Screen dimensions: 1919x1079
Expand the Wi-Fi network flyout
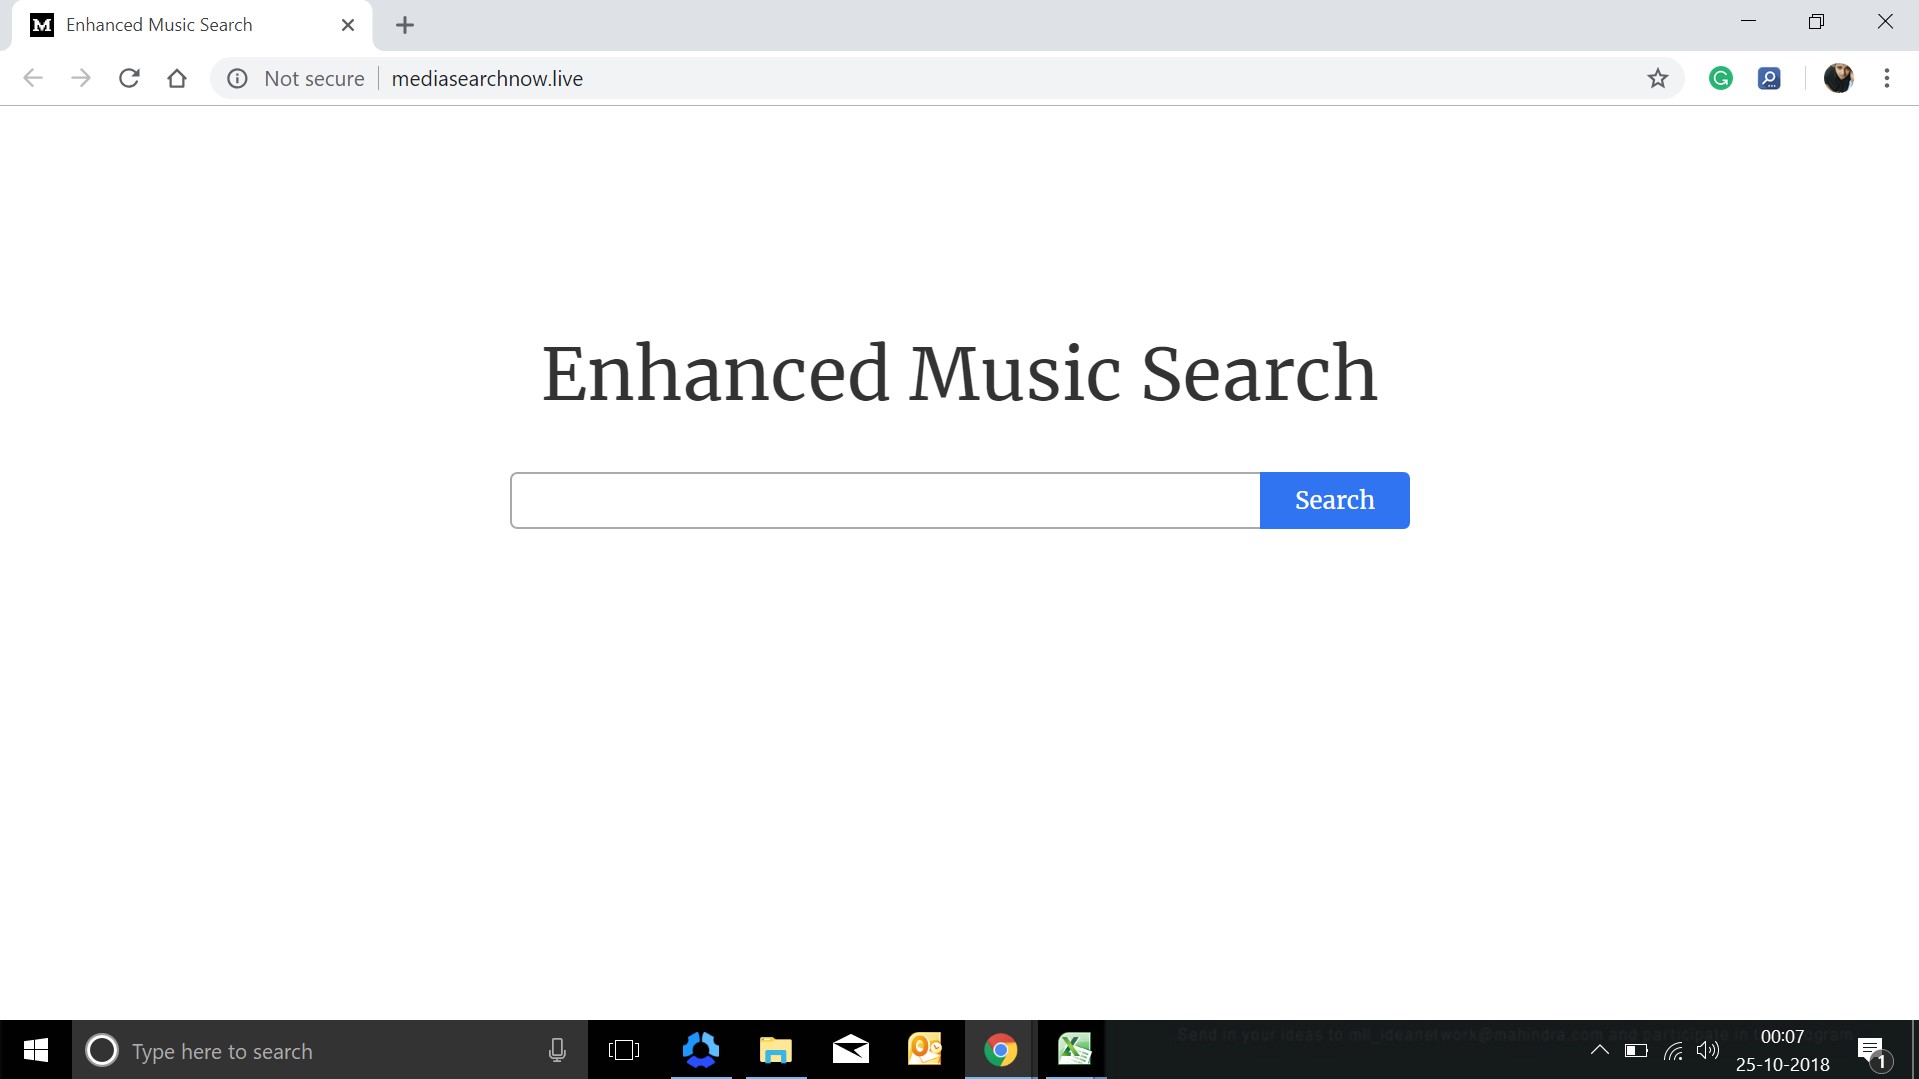point(1672,1050)
